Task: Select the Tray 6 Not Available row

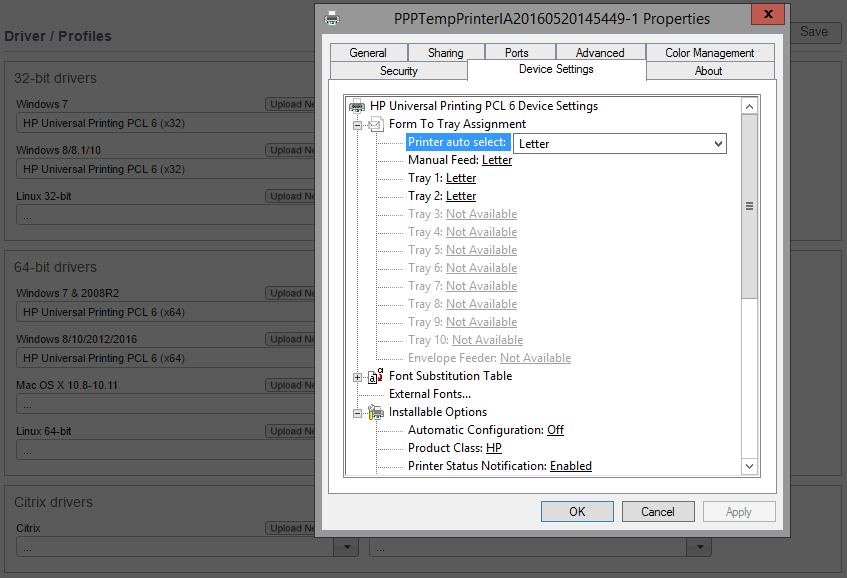Action: 462,268
